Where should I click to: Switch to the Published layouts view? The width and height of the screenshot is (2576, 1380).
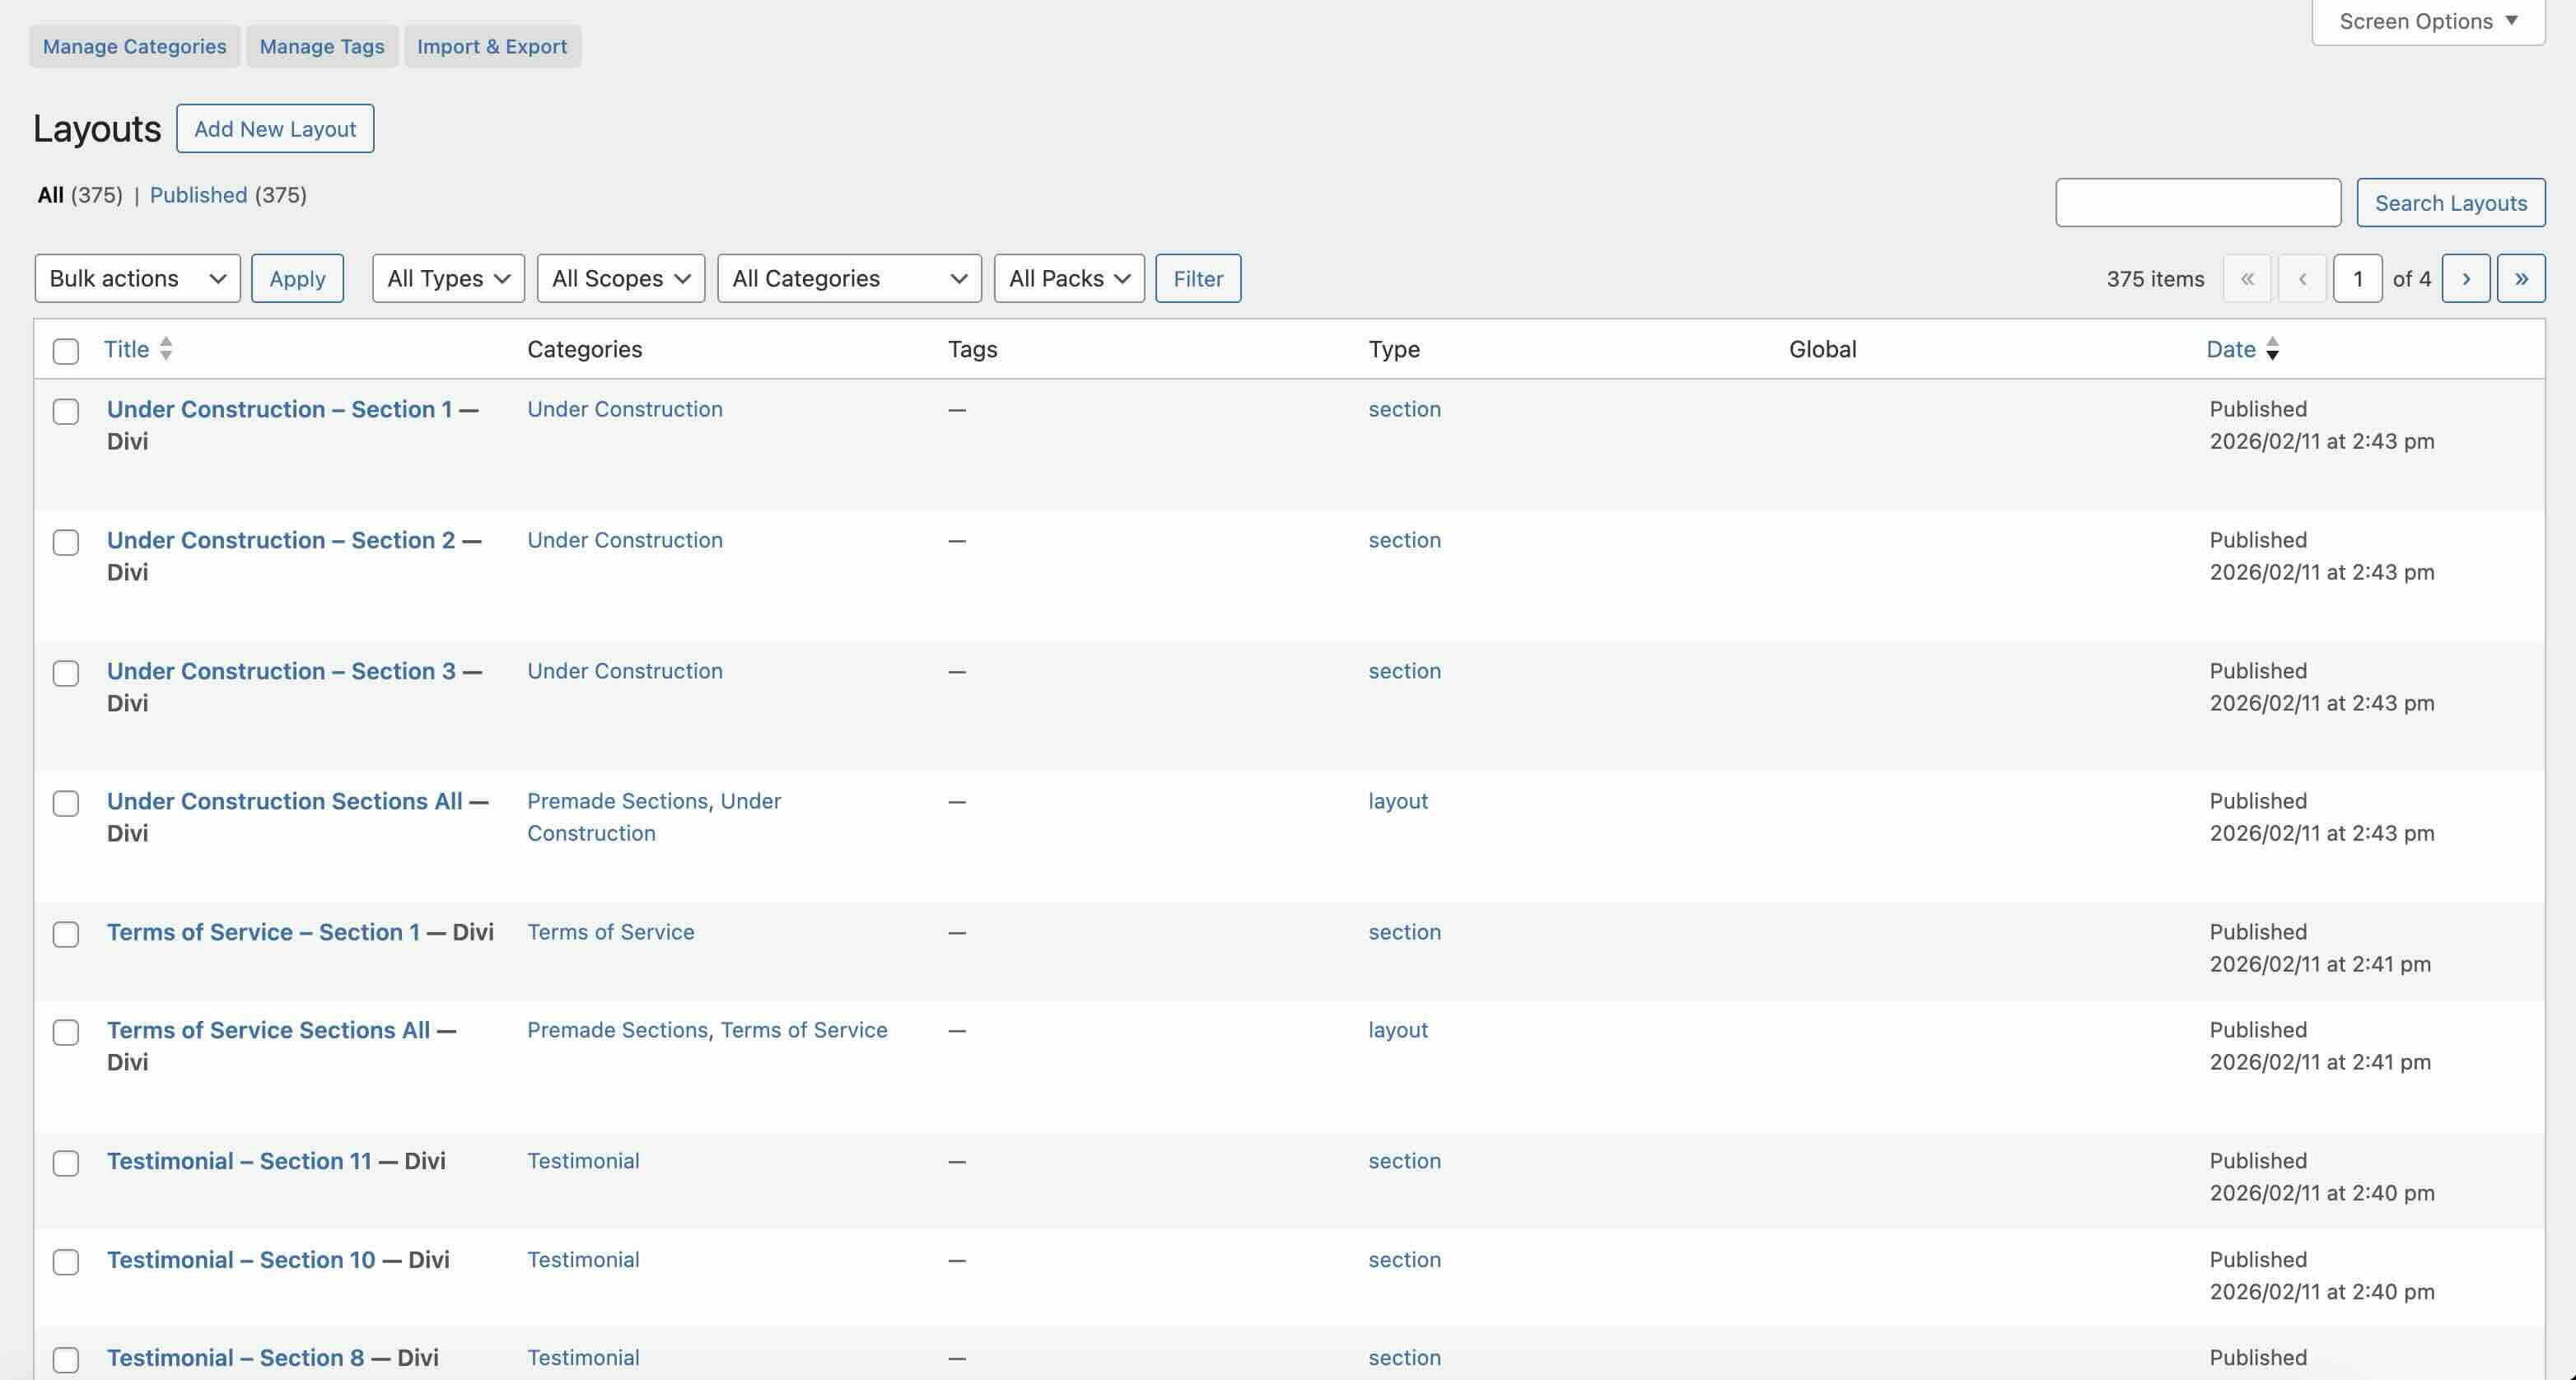point(198,194)
